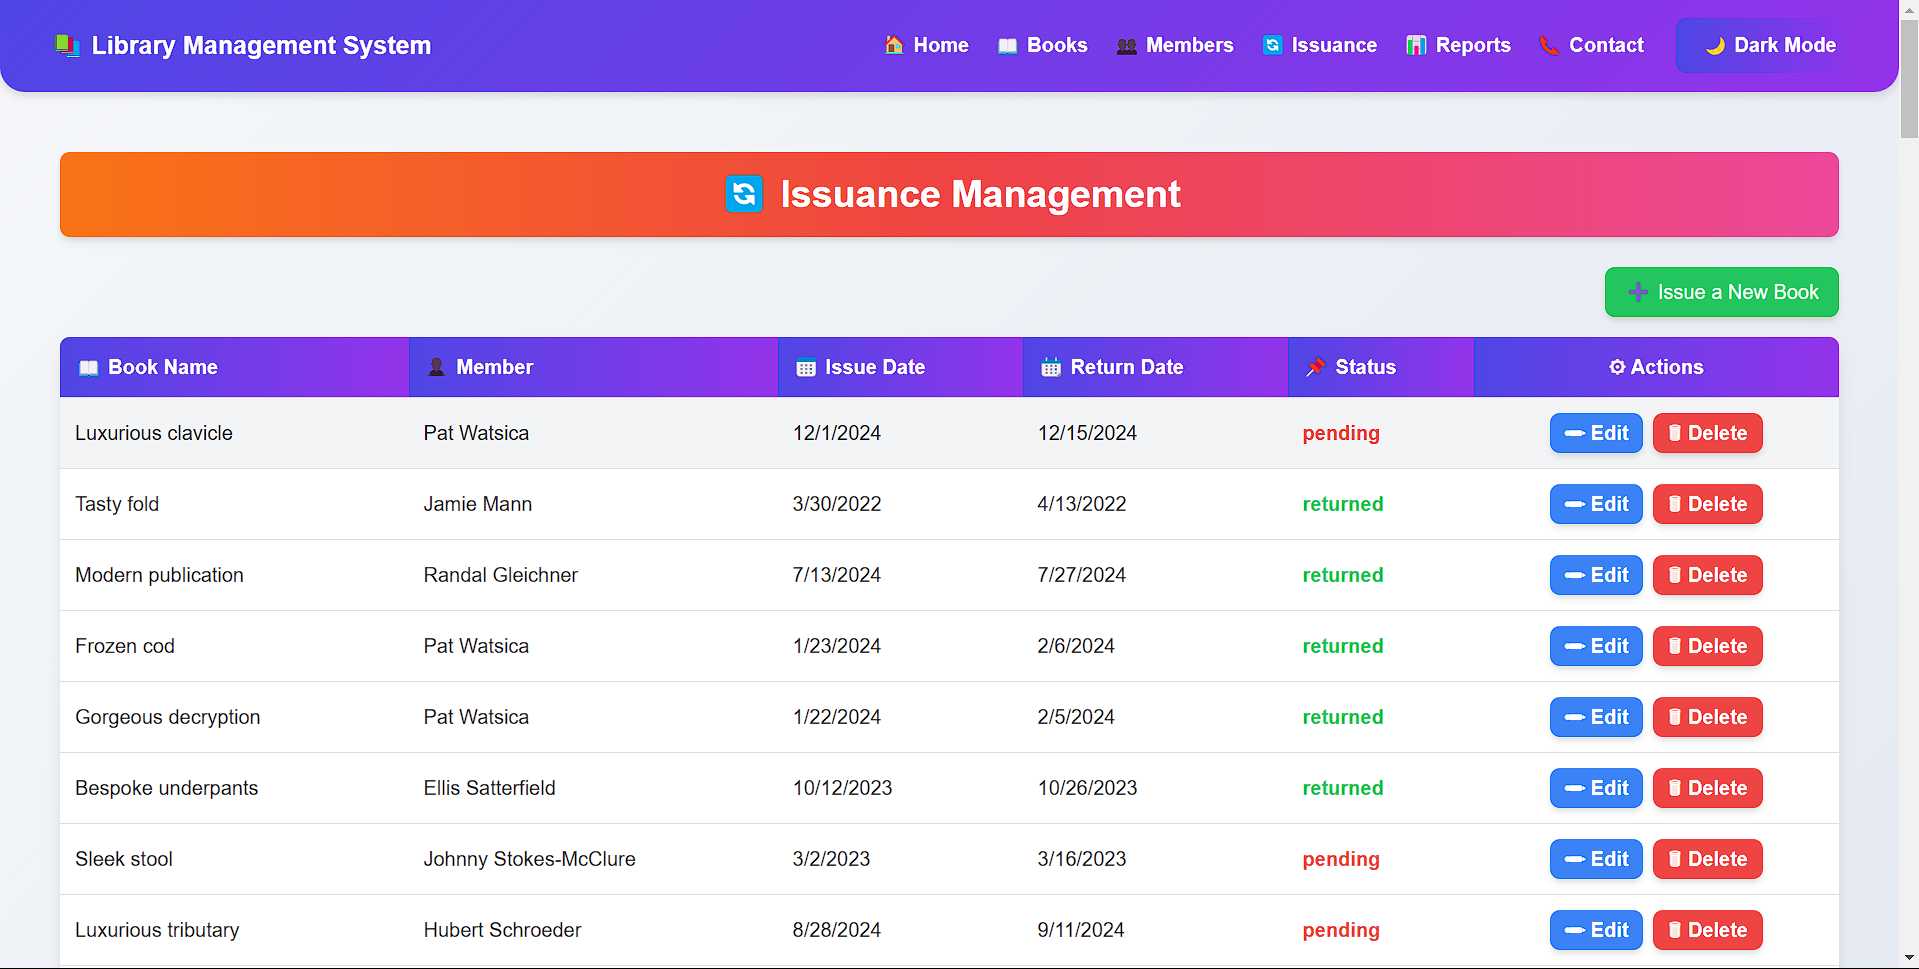
Task: Click member name Randal Gleichner
Action: pyautogui.click(x=501, y=575)
